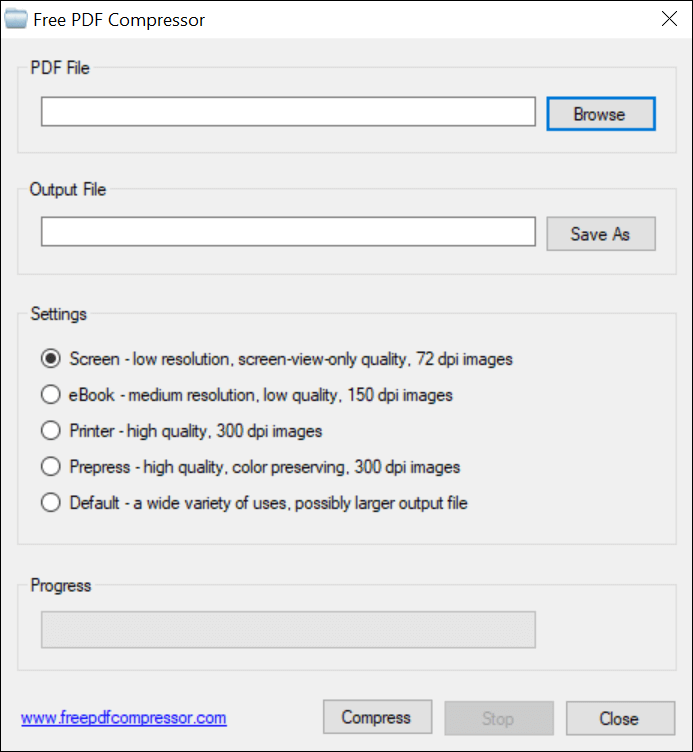The image size is (693, 752).
Task: Click the PDF File path input field
Action: 288,112
